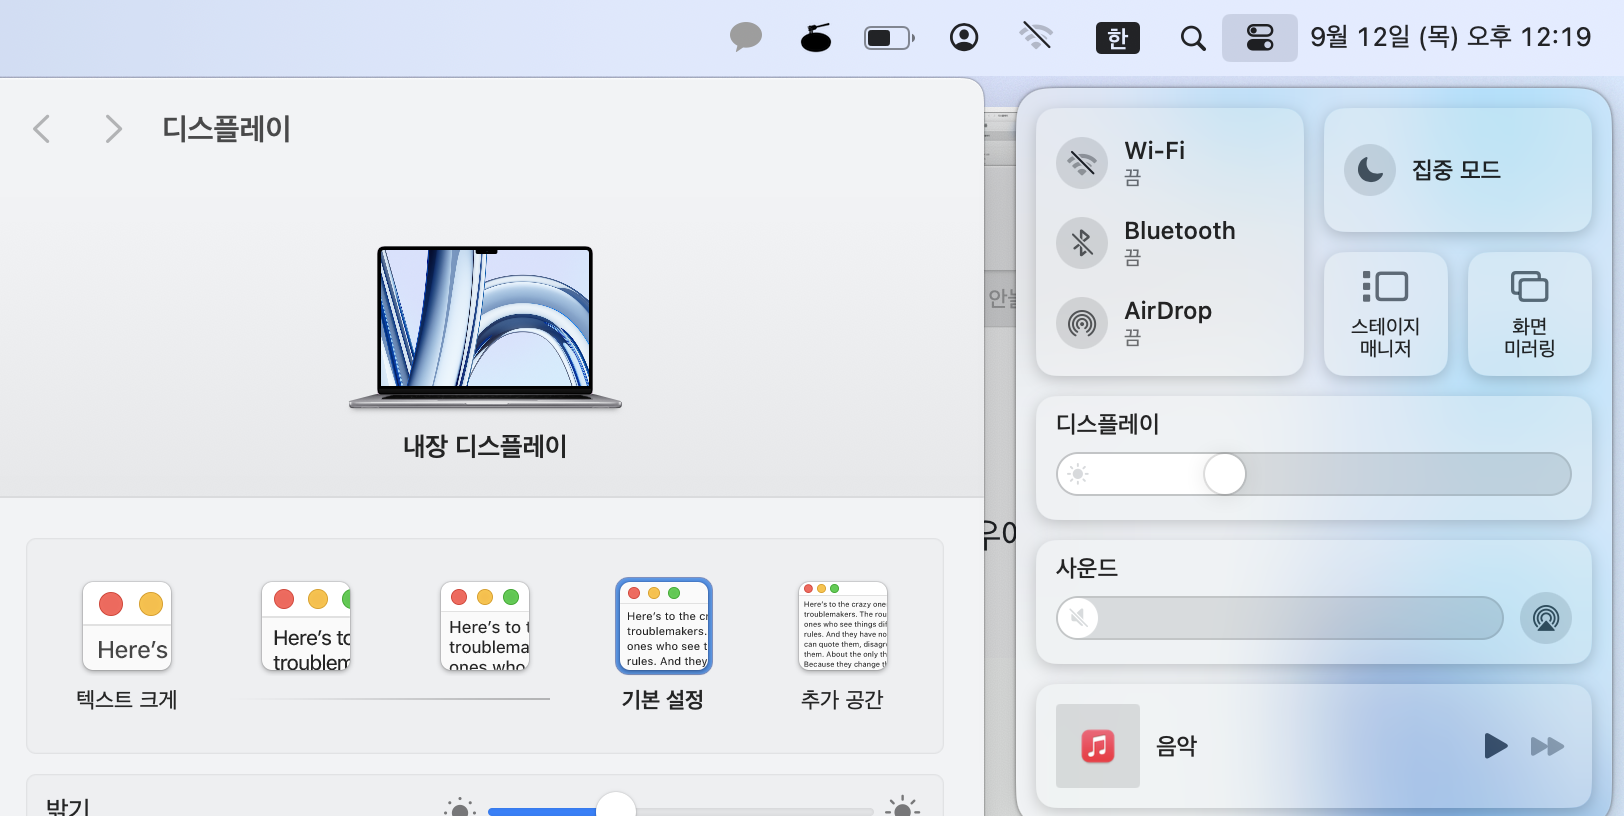Open the Korean input source 한 menu
This screenshot has height=816, width=1624.
1118,38
